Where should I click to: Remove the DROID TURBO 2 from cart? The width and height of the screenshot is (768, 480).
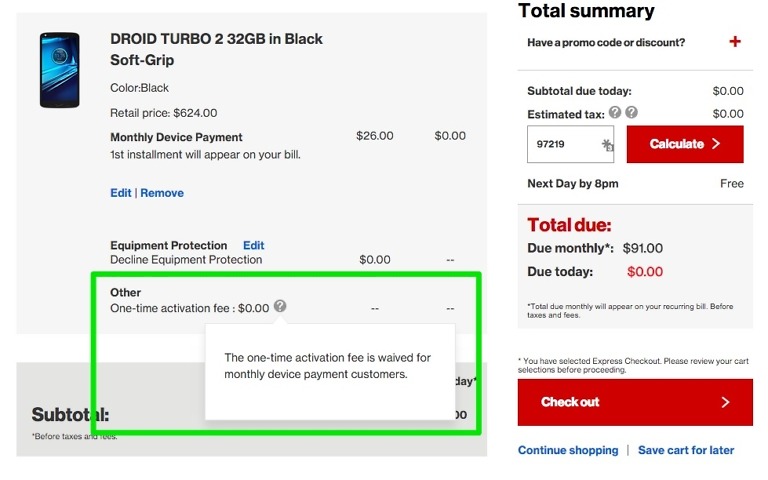tap(162, 193)
